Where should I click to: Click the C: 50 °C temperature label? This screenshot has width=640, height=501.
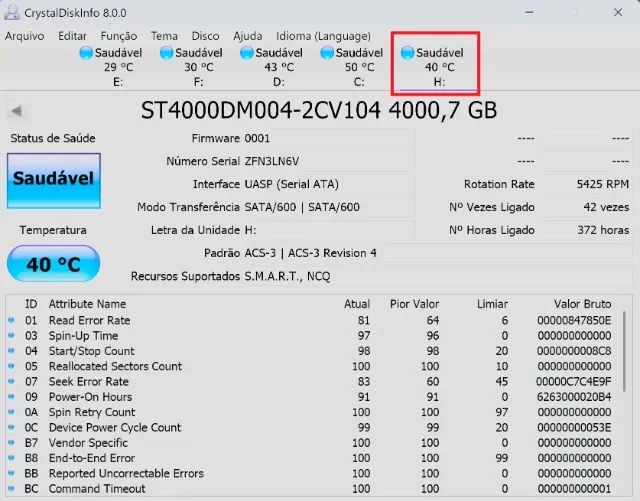(x=359, y=67)
